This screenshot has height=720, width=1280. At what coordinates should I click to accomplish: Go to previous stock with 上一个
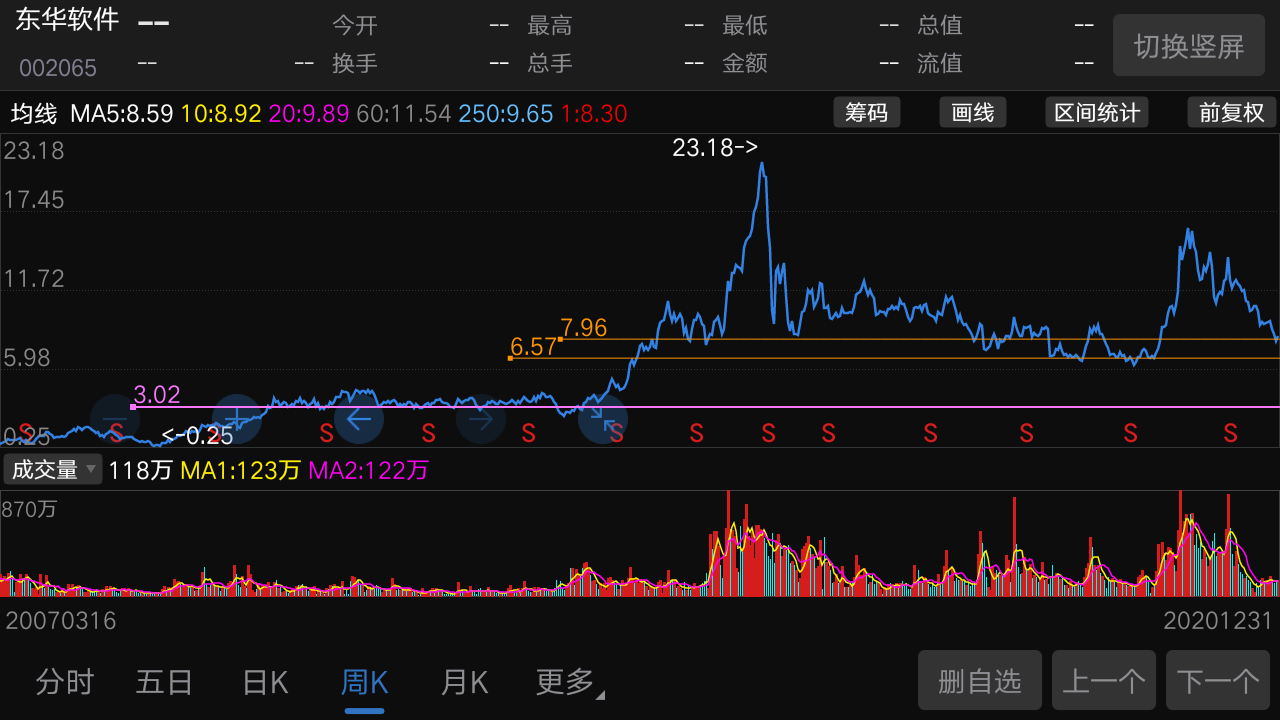tap(1104, 681)
